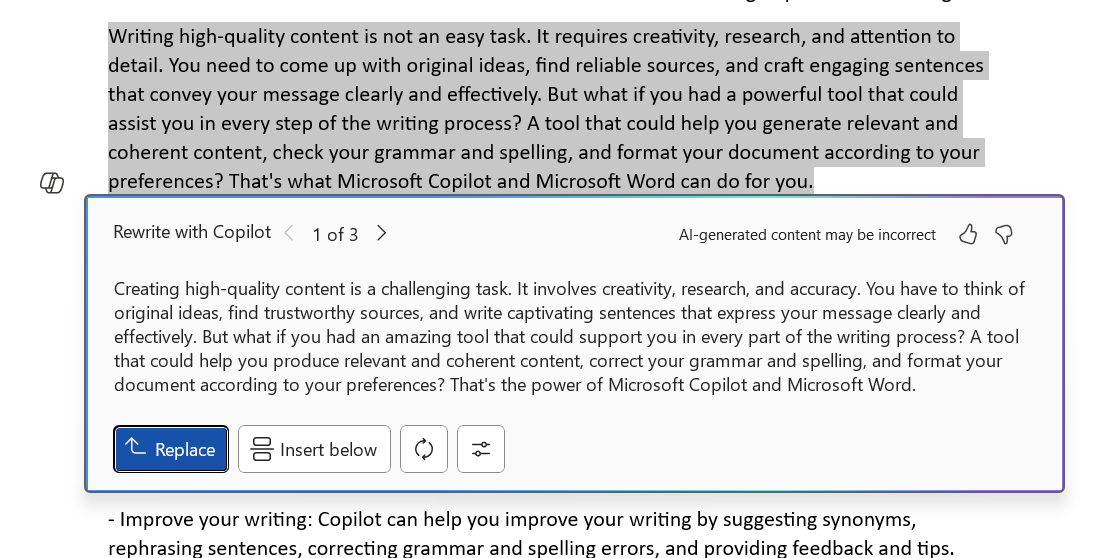This screenshot has width=1120, height=558.
Task: Regenerate the Copilot rewrite
Action: coord(424,449)
